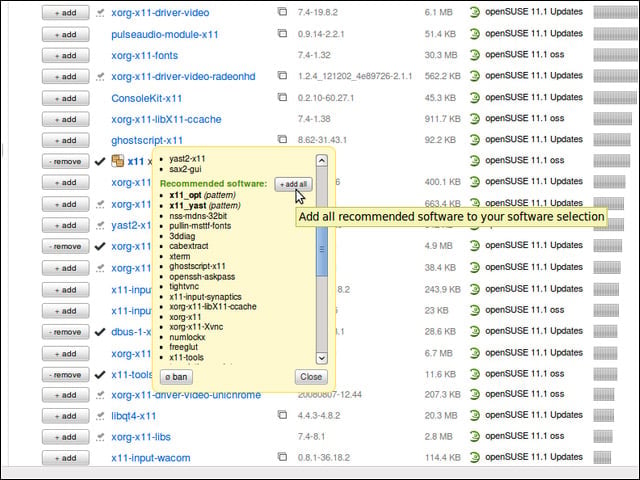The image size is (640, 480).
Task: Click update icon in libqt4-x11 row
Action: coord(282,415)
